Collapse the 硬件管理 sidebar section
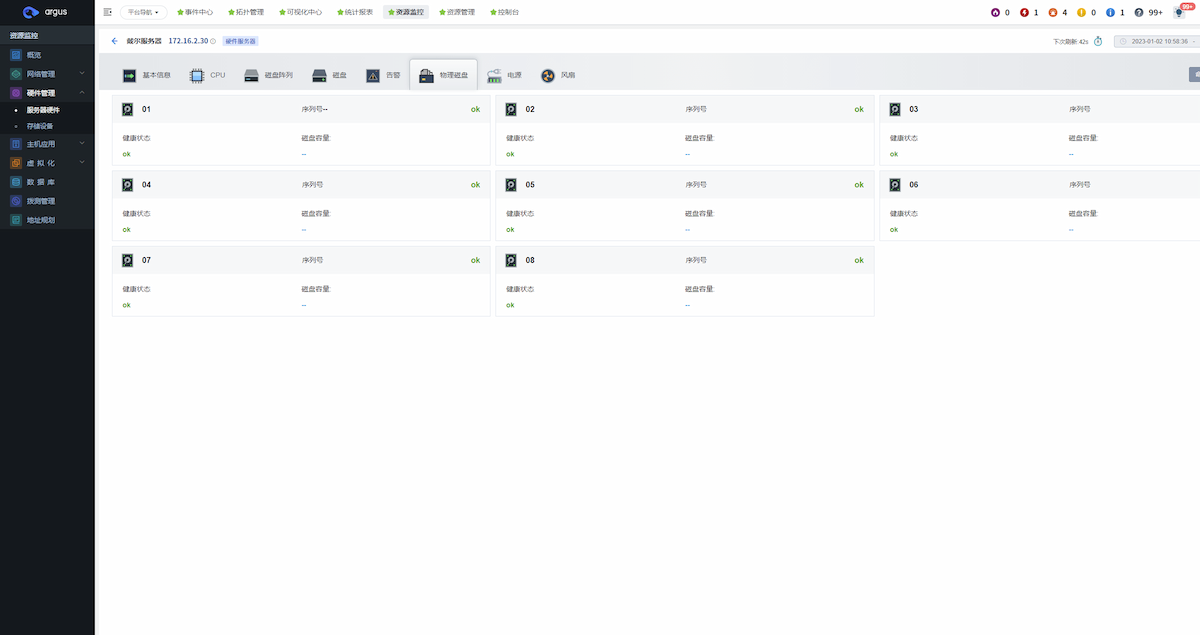 point(47,92)
